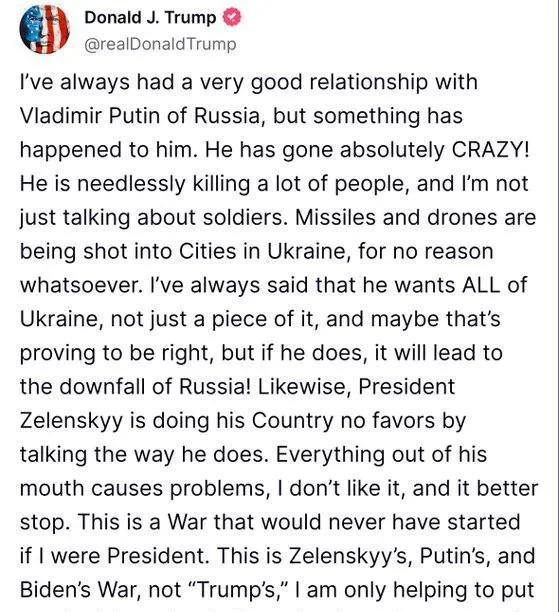Click the word Zelenskyy before 'is doing'
This screenshot has width=559, height=612.
coord(71,421)
